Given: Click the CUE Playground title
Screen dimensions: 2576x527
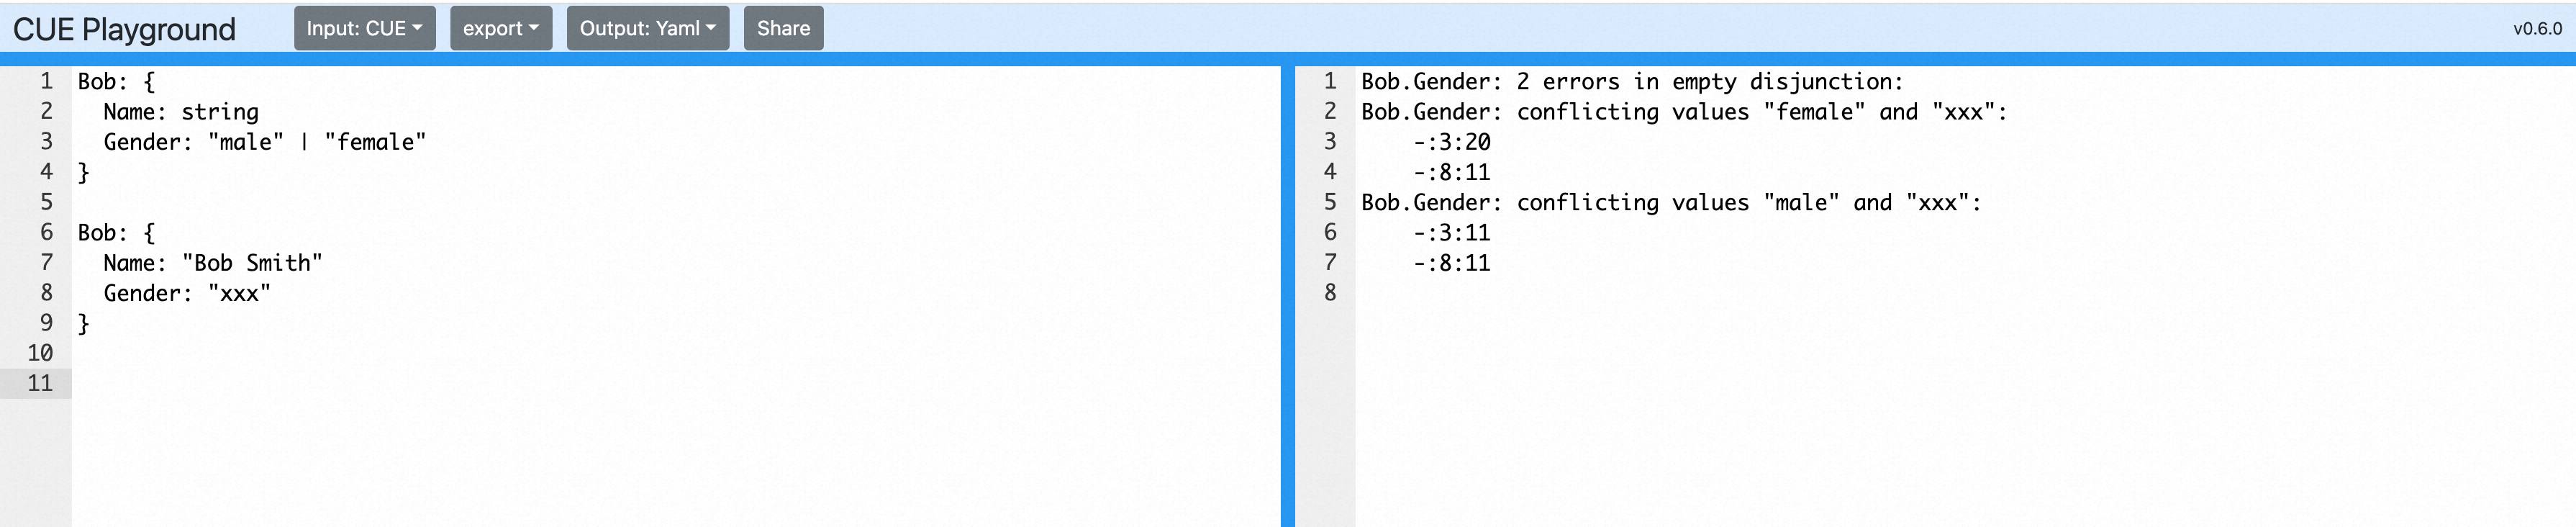Looking at the screenshot, I should pyautogui.click(x=124, y=29).
